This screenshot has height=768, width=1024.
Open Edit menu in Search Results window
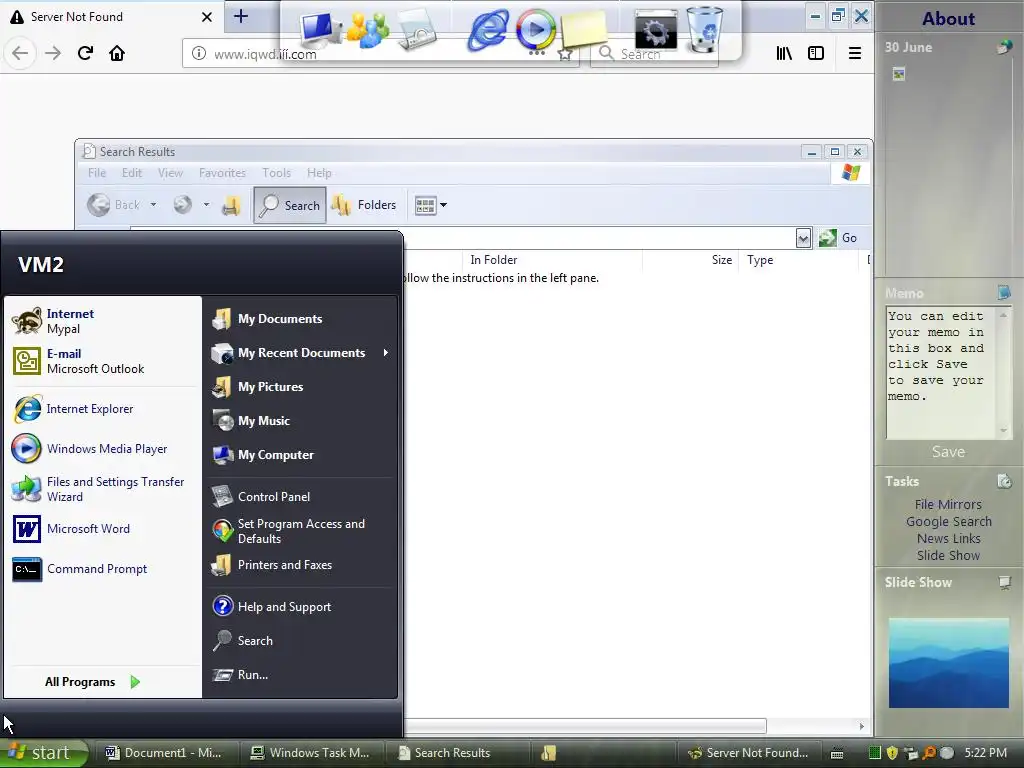point(131,173)
